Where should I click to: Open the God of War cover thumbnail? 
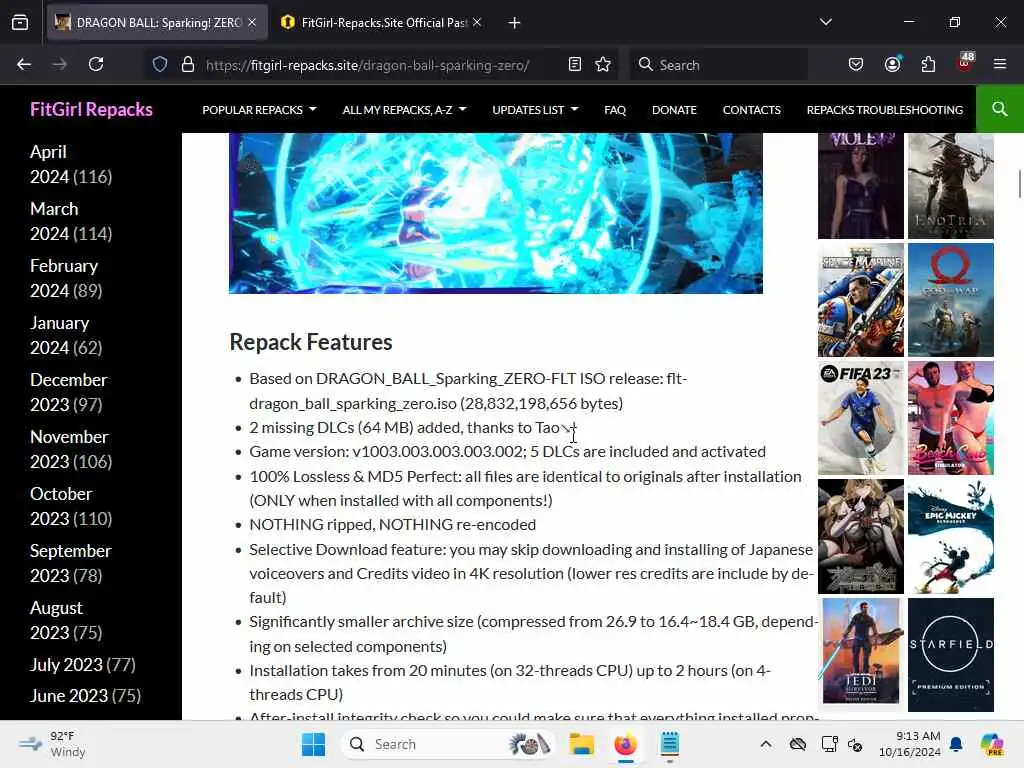[x=951, y=300]
